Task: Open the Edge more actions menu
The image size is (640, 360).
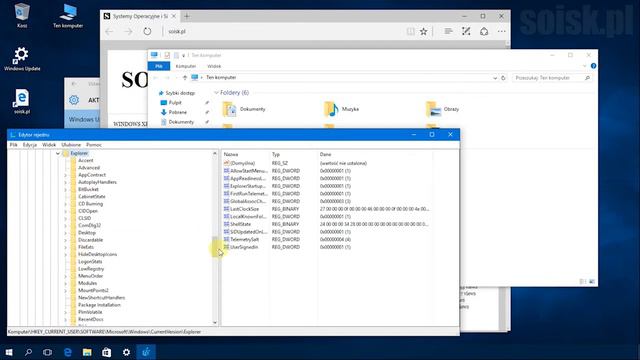Action: (502, 31)
